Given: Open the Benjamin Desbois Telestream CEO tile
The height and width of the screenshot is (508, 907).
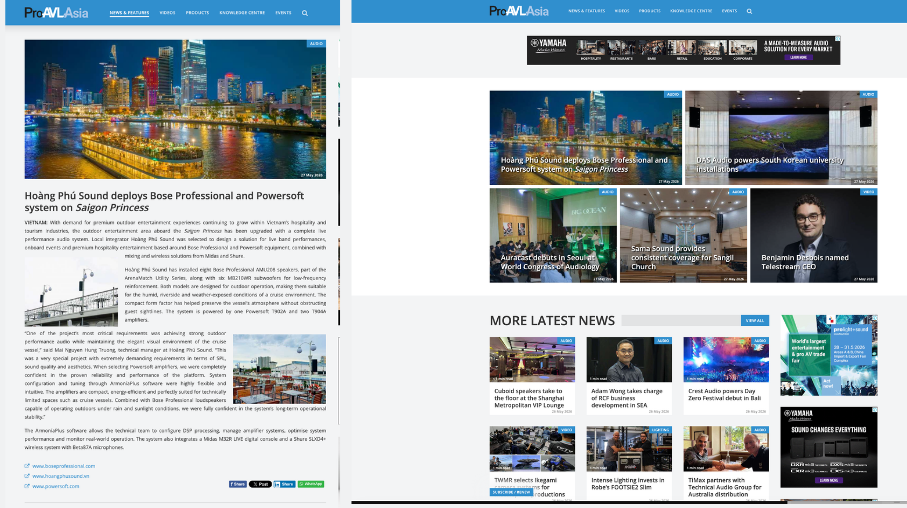Looking at the screenshot, I should pos(813,235).
